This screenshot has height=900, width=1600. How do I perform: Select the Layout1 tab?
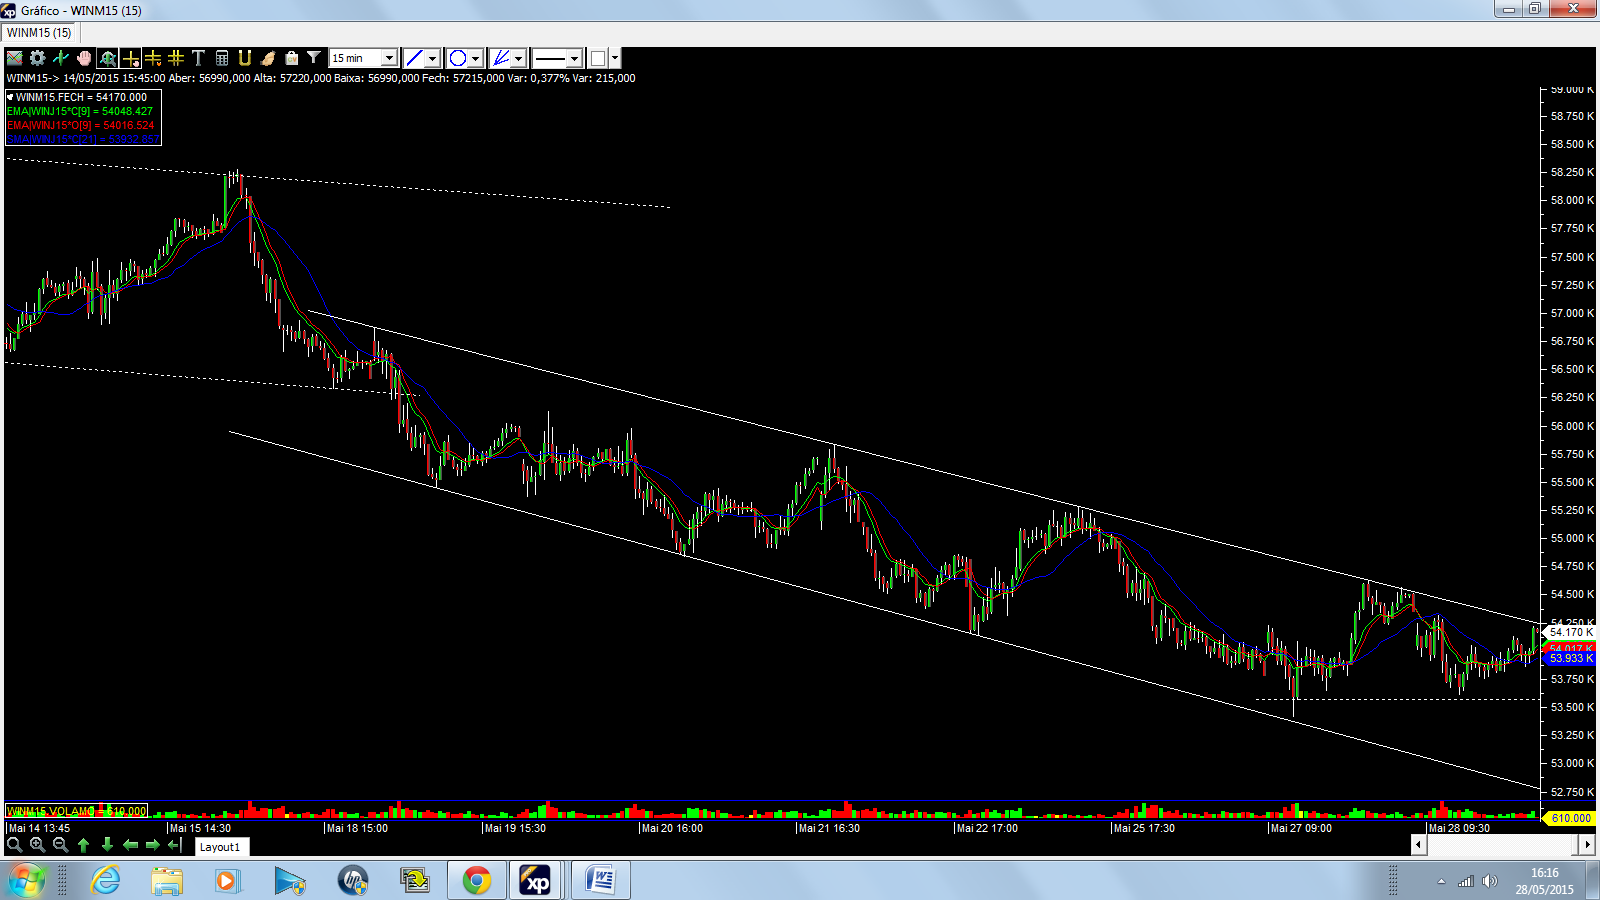220,847
